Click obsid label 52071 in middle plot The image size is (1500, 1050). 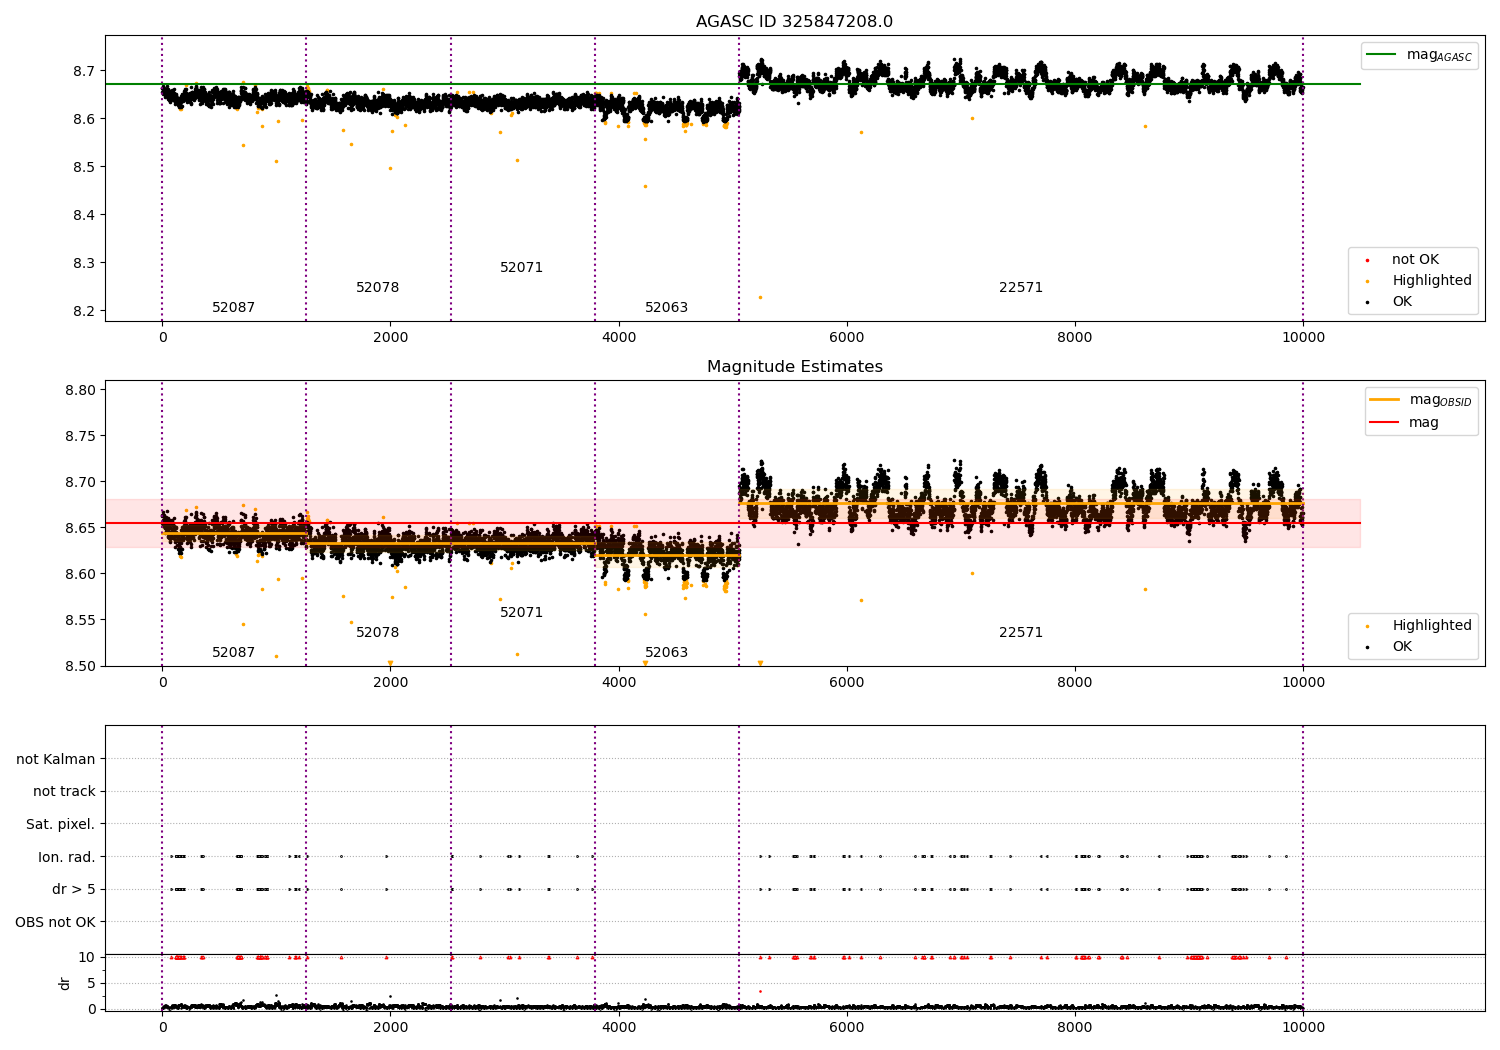point(521,613)
